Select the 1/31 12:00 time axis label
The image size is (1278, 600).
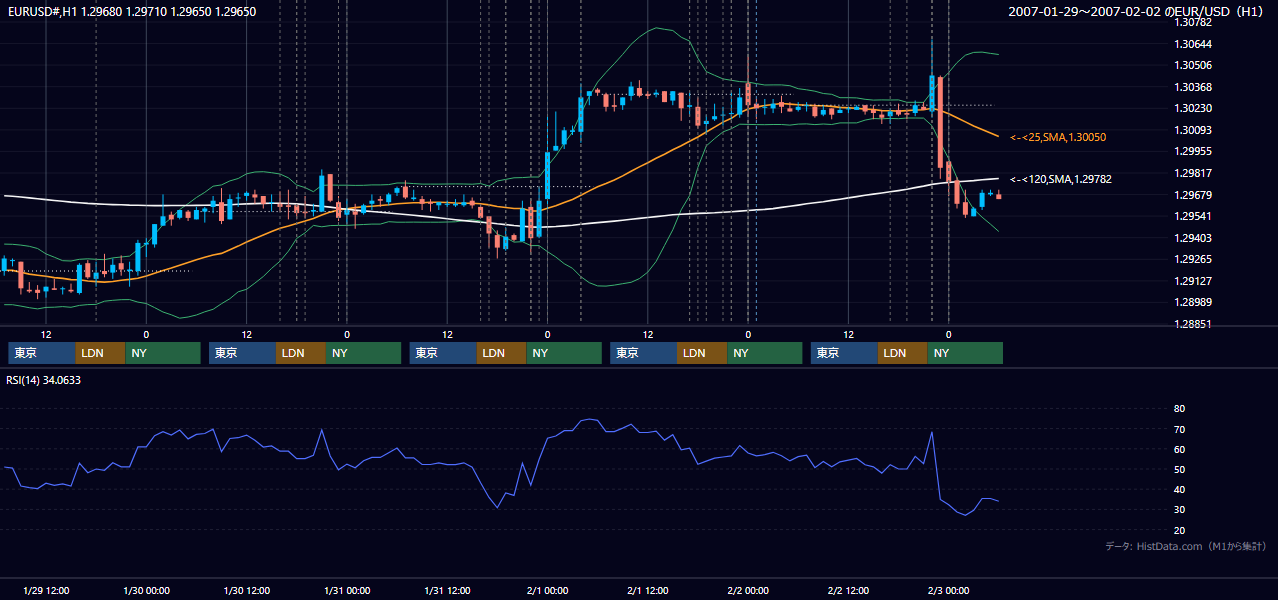[x=447, y=591]
